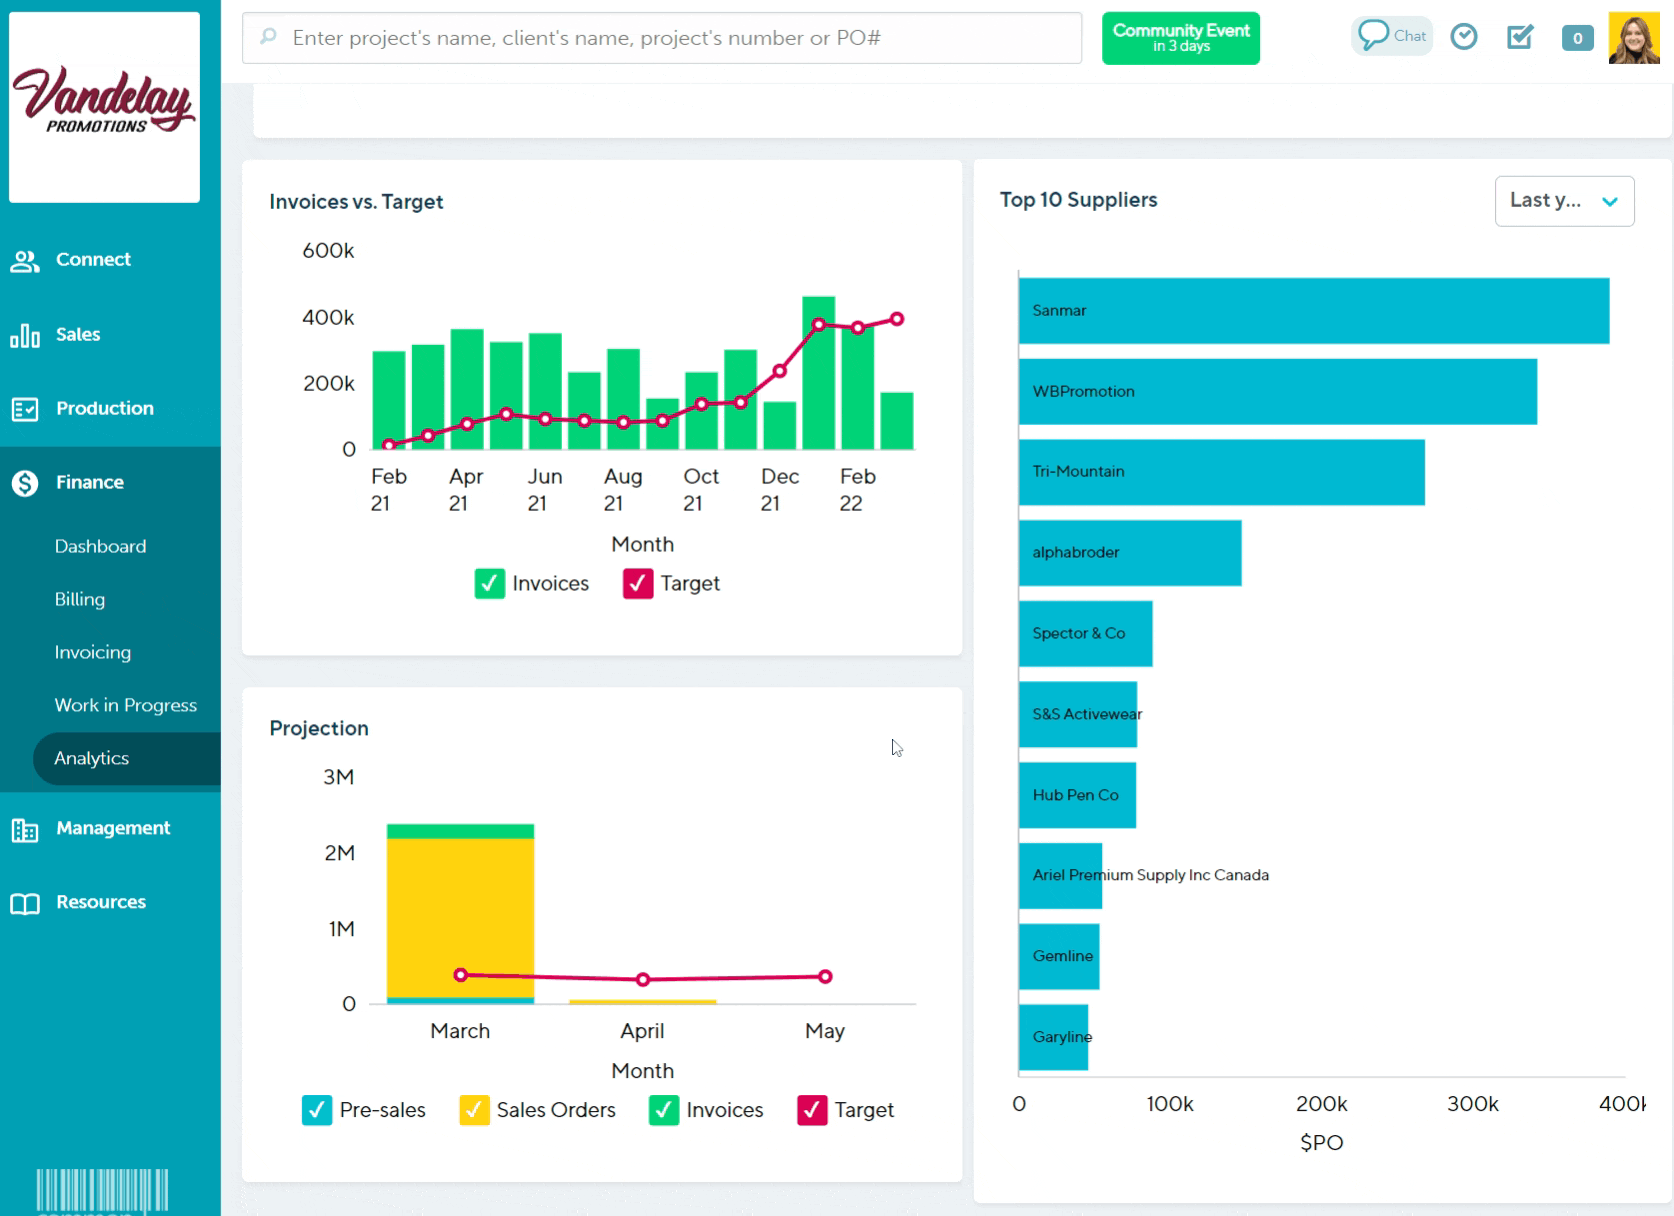Click the Connect people icon in sidebar

[25, 261]
